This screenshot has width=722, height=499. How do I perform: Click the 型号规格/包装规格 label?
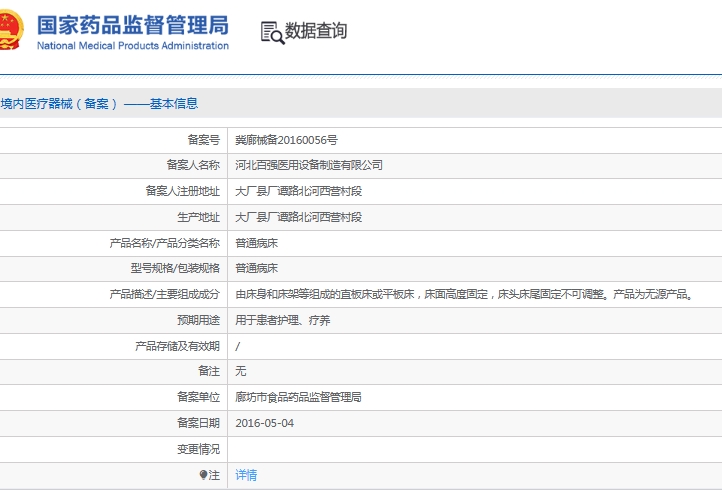point(175,268)
